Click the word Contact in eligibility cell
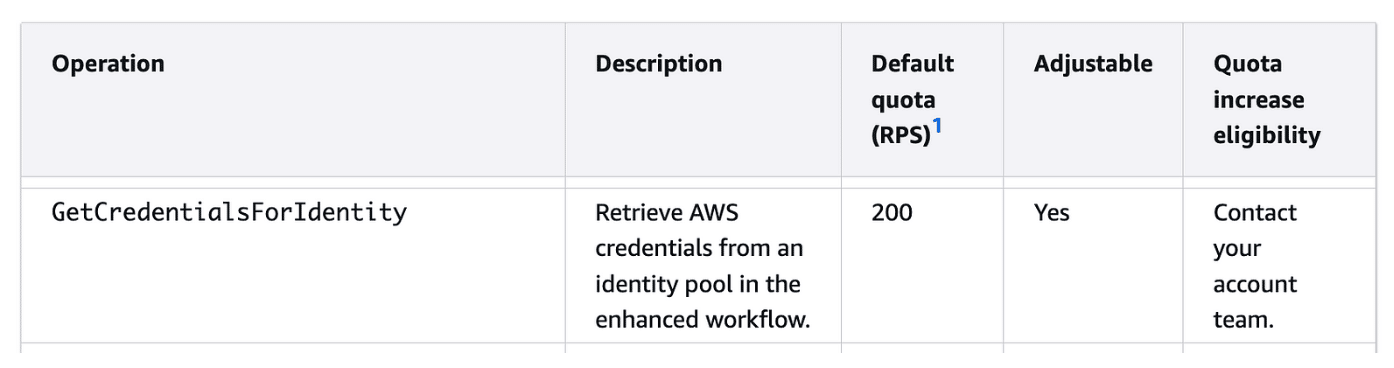The height and width of the screenshot is (368, 1394). click(x=1255, y=213)
